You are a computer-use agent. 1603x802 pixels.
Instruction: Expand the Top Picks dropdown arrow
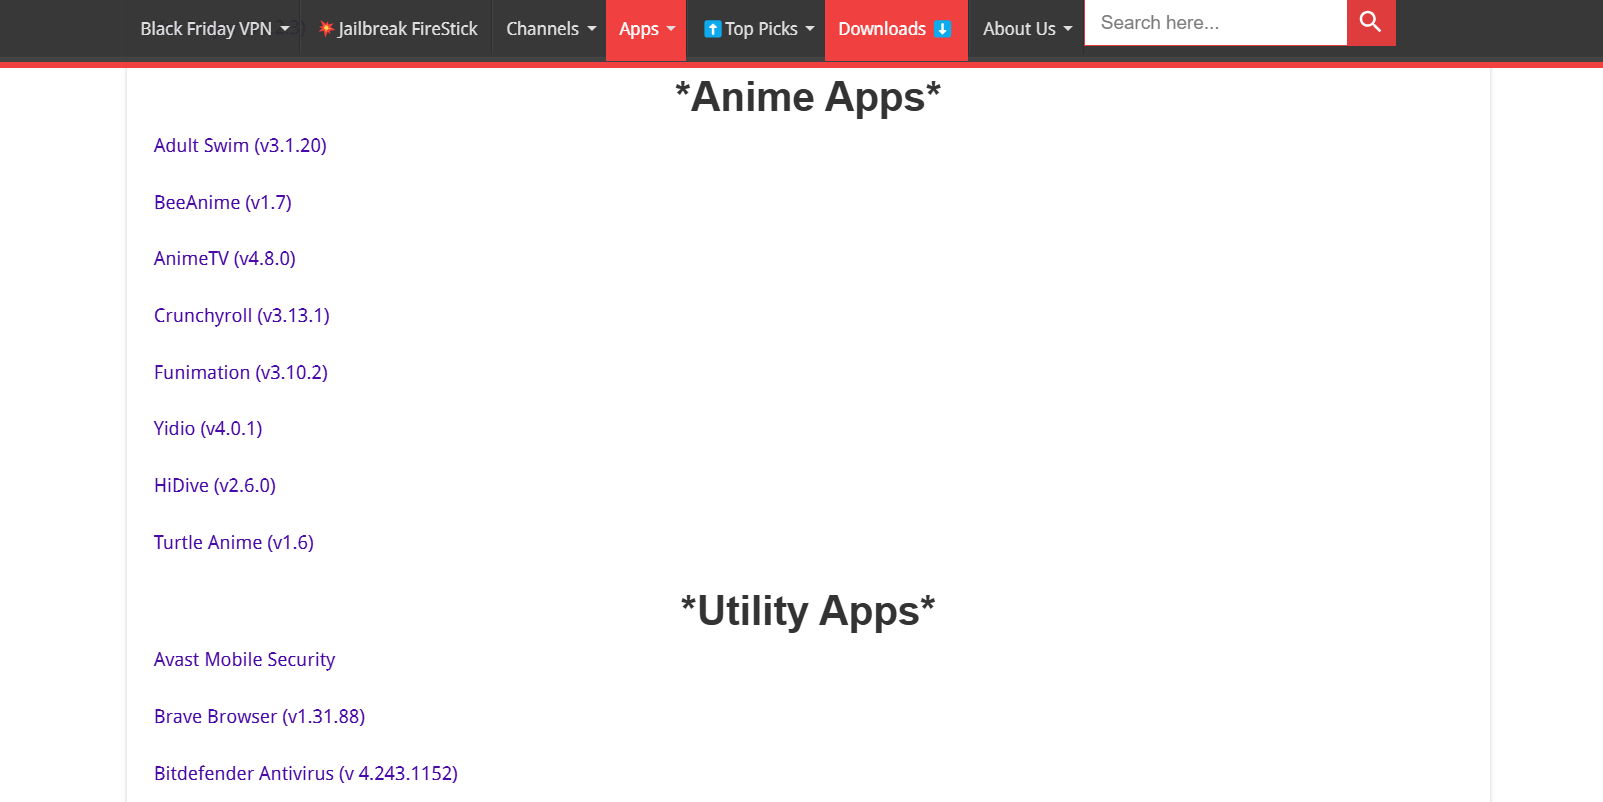click(810, 29)
